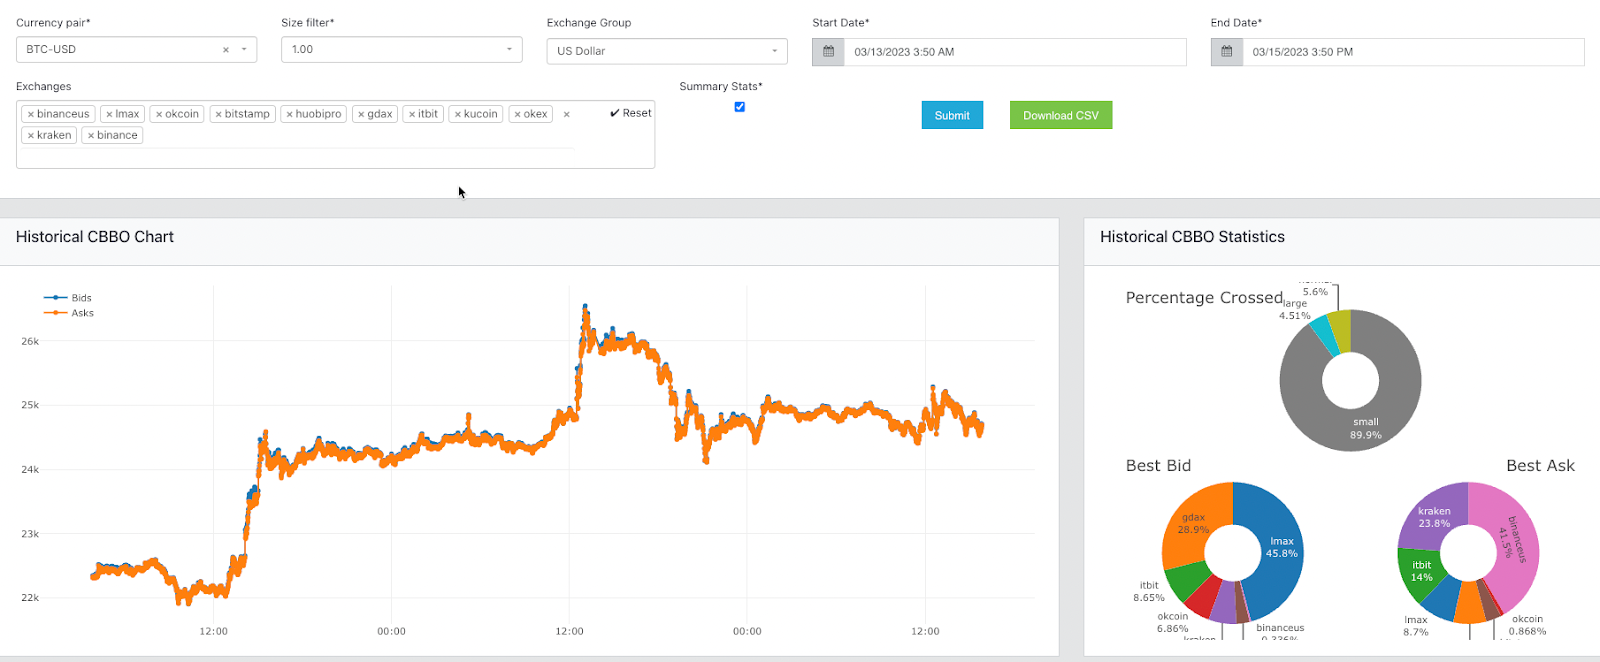Open the Currency pair dropdown
Viewport: 1600px width, 662px height.
point(244,50)
